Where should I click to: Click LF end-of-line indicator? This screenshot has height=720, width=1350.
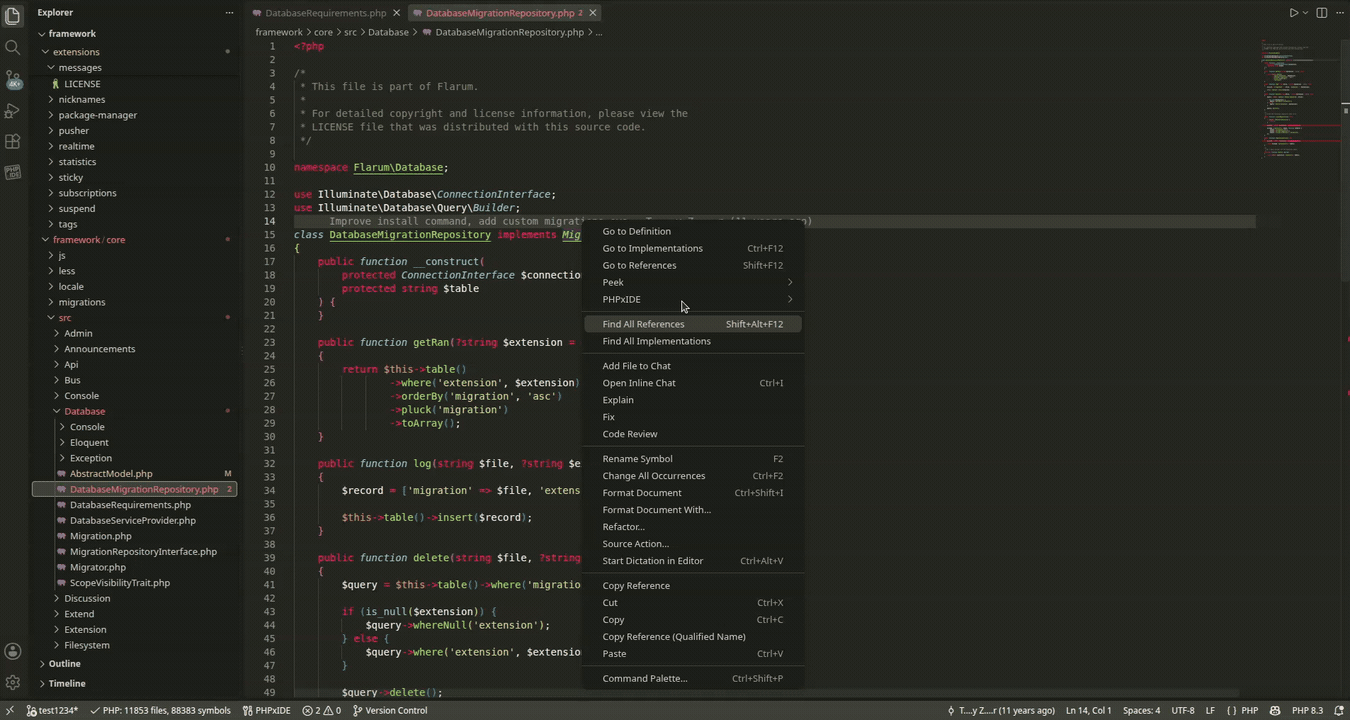1210,711
